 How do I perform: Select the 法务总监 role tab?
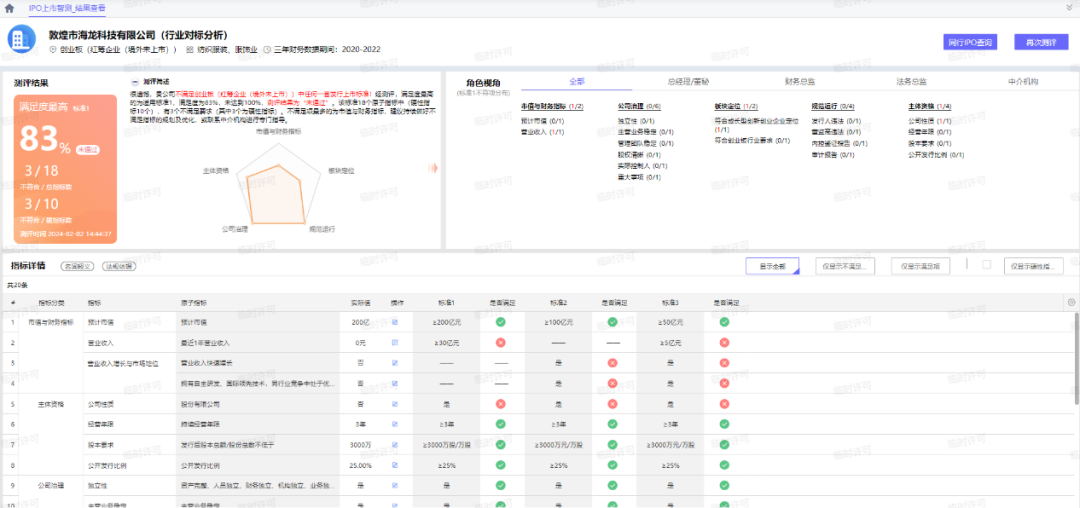pos(911,81)
